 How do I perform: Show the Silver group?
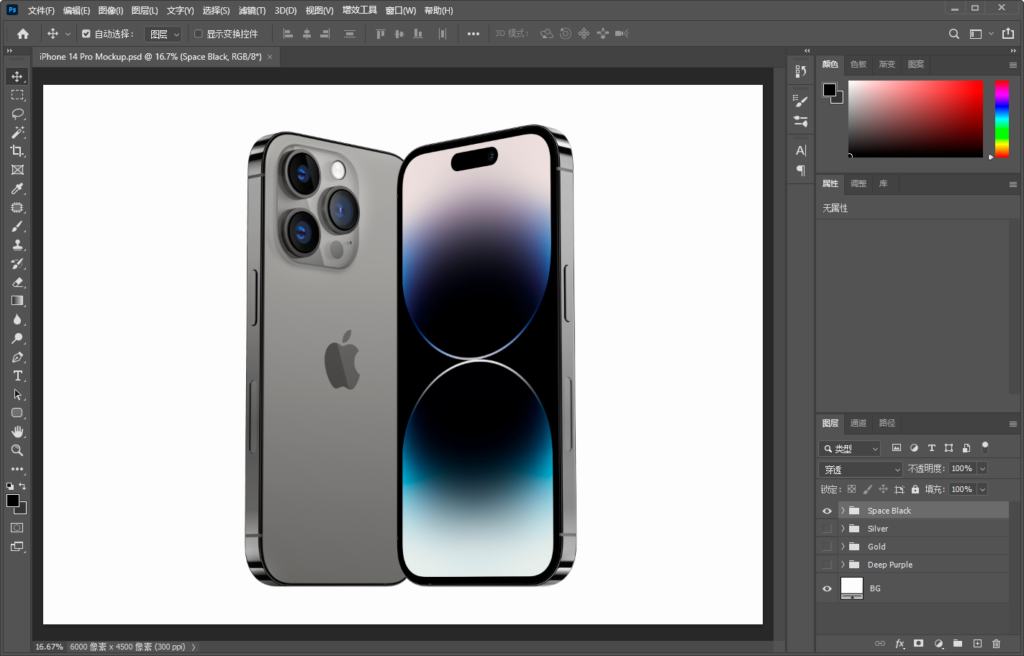(x=827, y=529)
